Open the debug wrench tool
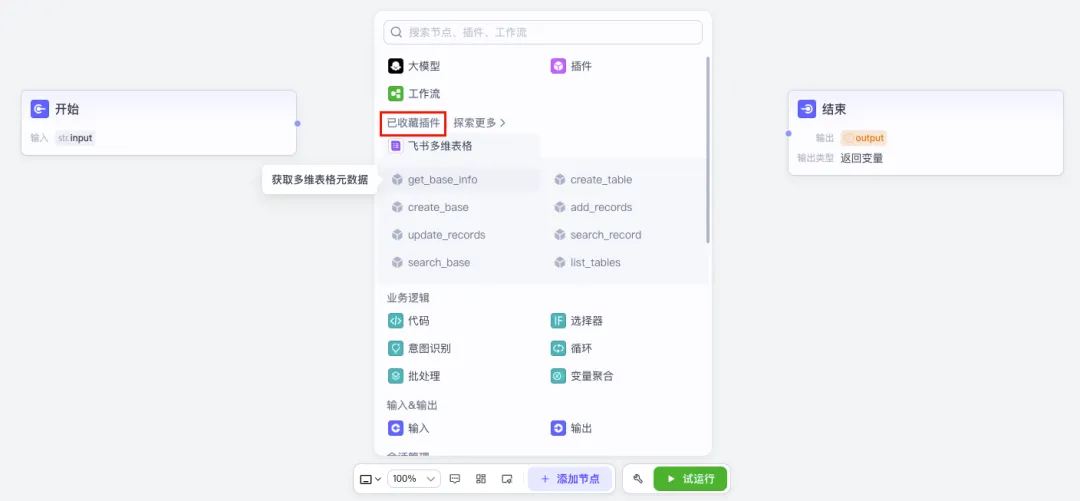The height and width of the screenshot is (501, 1080). tap(638, 479)
